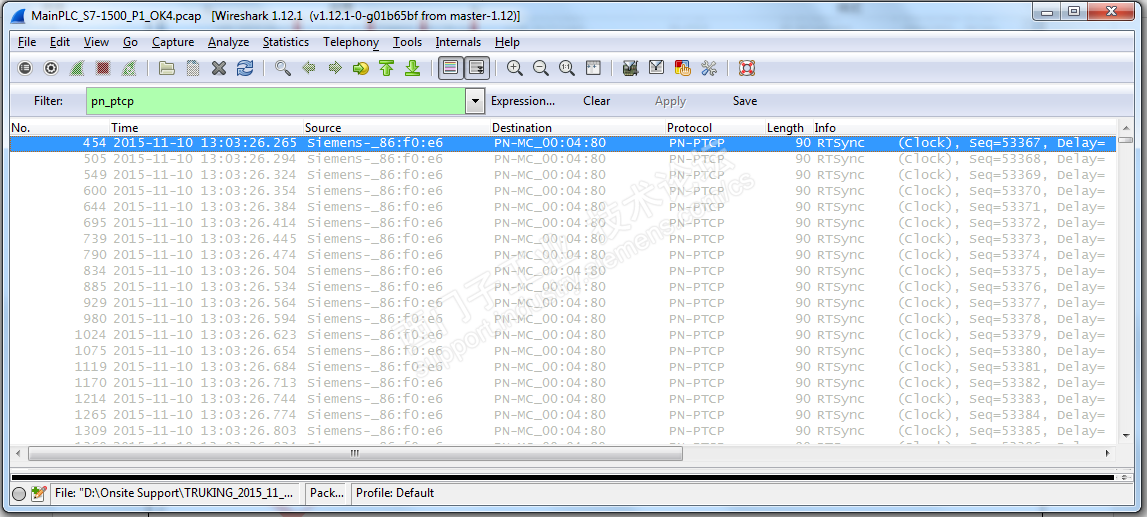Image resolution: width=1147 pixels, height=517 pixels.
Task: Sort by the Source column header
Action: pyautogui.click(x=397, y=128)
